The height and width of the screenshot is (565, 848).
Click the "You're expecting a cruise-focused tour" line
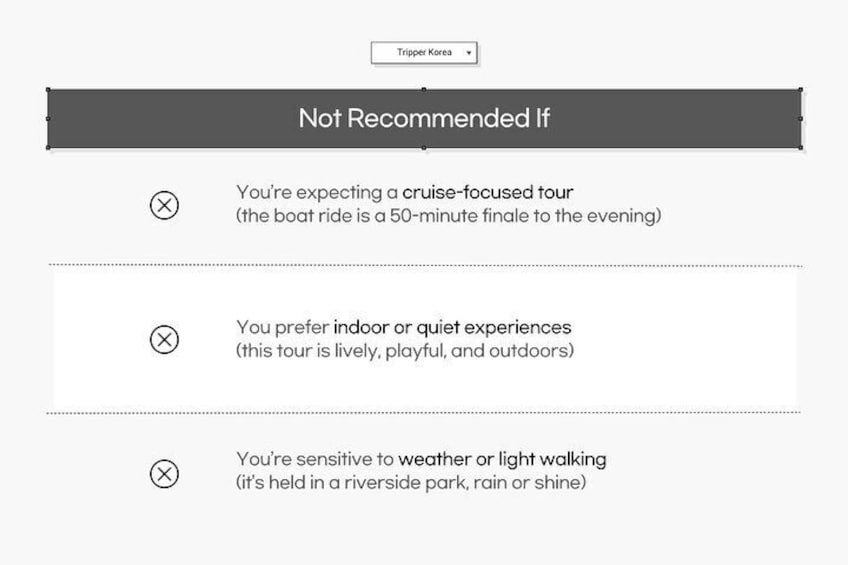pos(405,192)
